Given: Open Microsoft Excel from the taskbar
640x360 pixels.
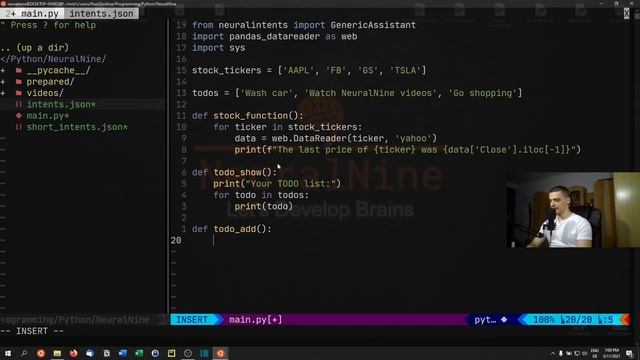Looking at the screenshot, I should pyautogui.click(x=139, y=353).
